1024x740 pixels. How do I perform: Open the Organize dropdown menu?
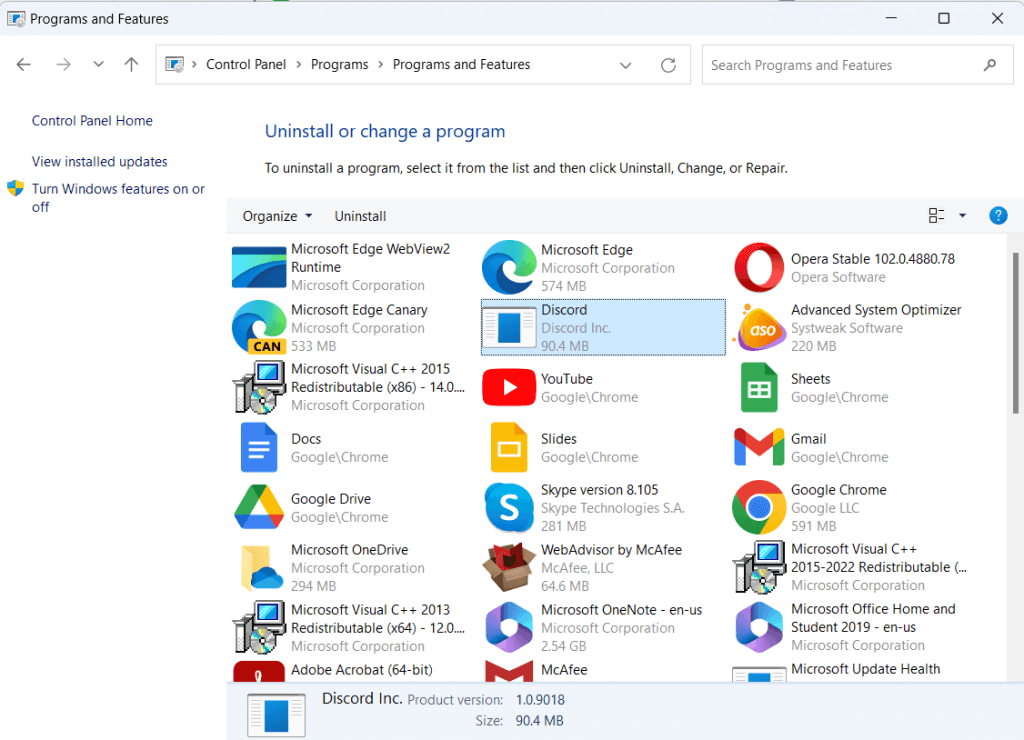(x=277, y=216)
